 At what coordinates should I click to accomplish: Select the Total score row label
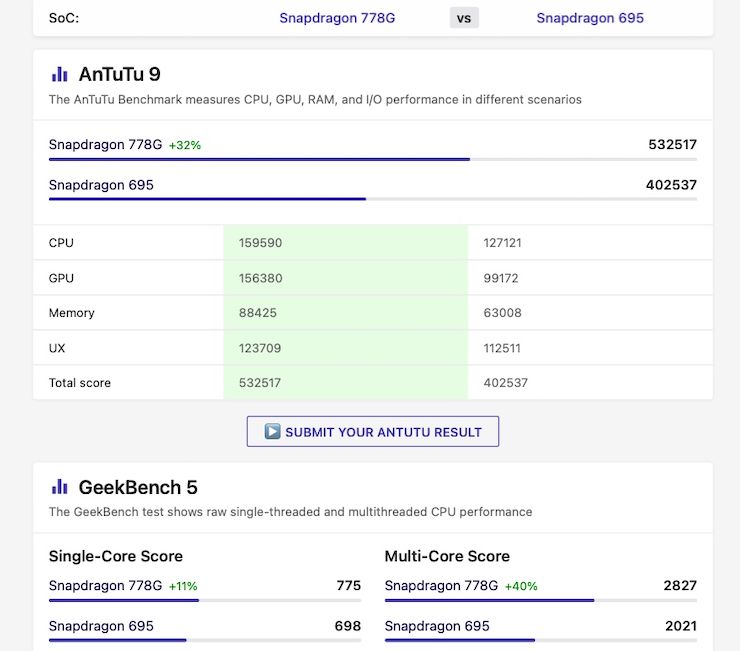click(79, 383)
